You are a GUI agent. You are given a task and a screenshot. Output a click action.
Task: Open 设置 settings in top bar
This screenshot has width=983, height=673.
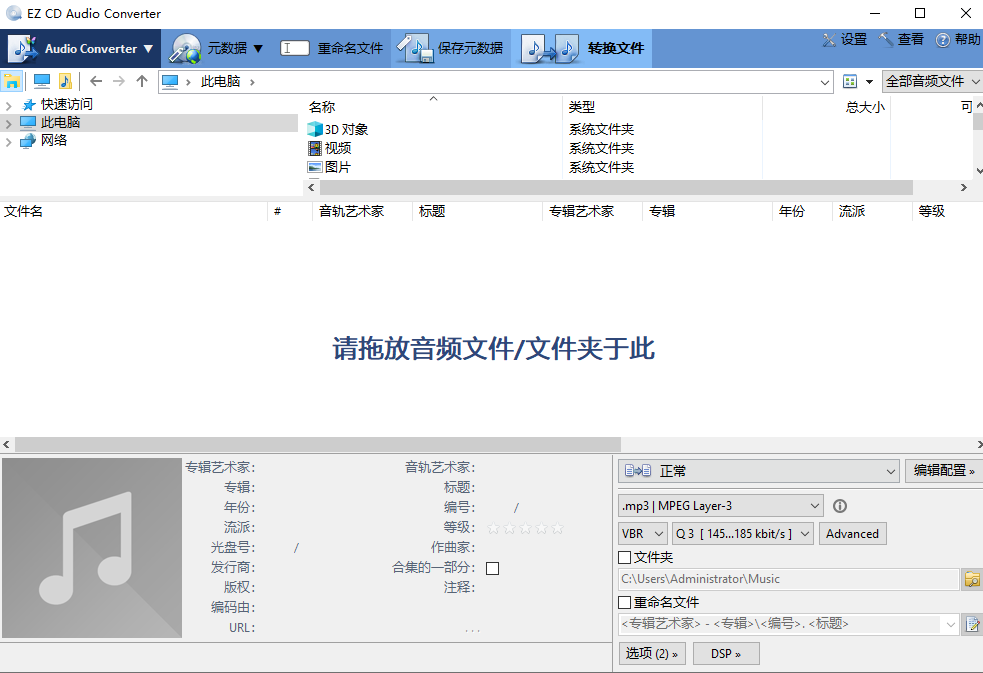pyautogui.click(x=845, y=39)
